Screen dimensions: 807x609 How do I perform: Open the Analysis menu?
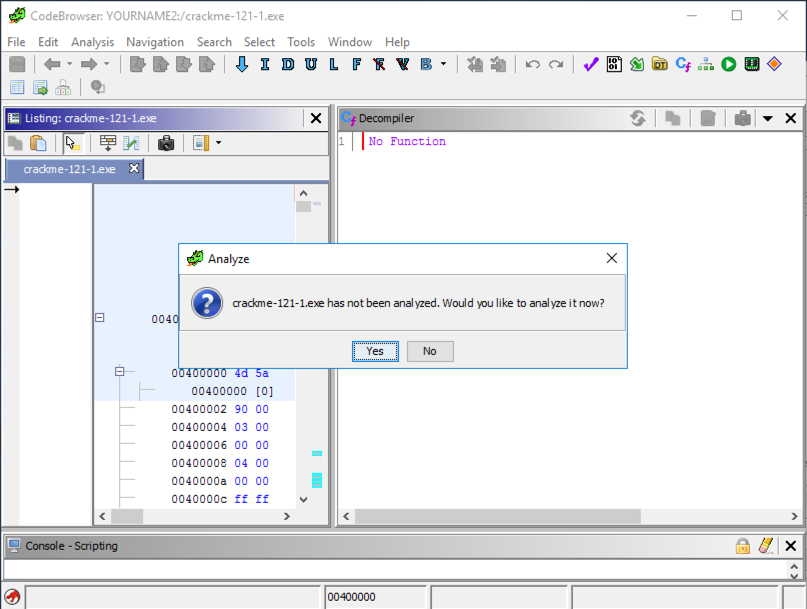pyautogui.click(x=93, y=42)
